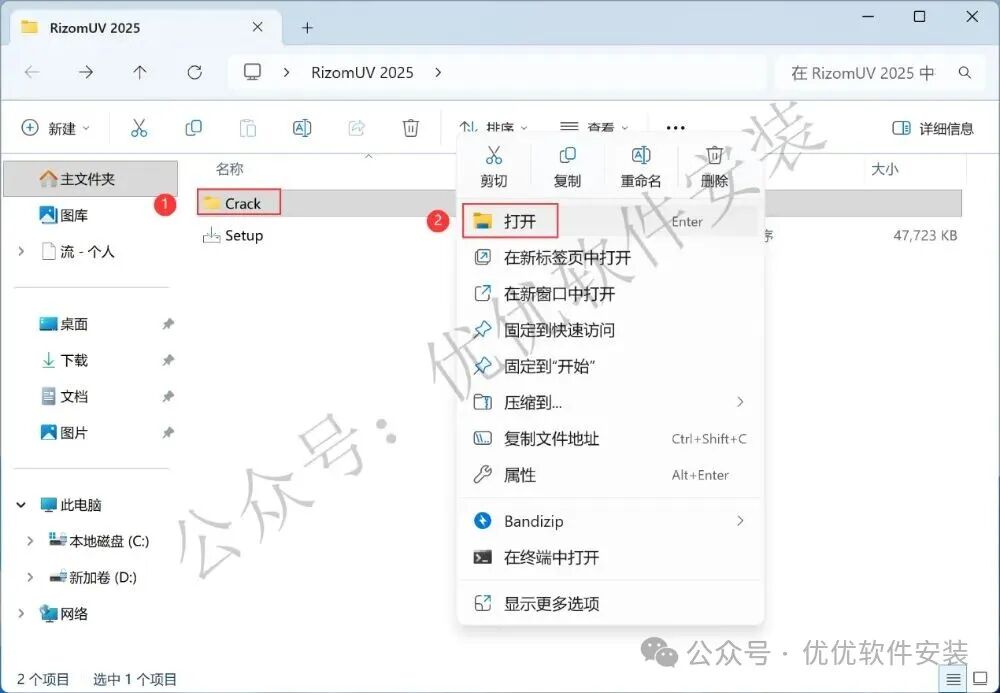Click the Paste icon in toolbar
1000x693 pixels.
(247, 128)
